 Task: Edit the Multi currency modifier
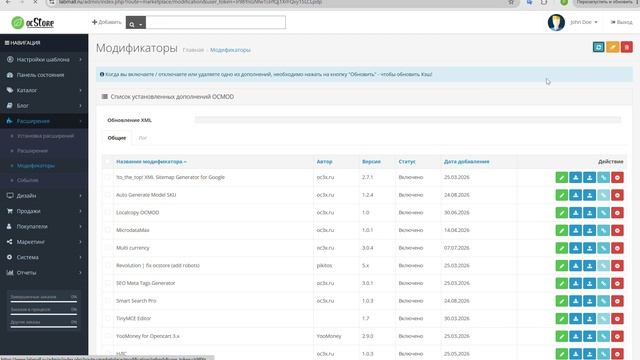(x=562, y=248)
